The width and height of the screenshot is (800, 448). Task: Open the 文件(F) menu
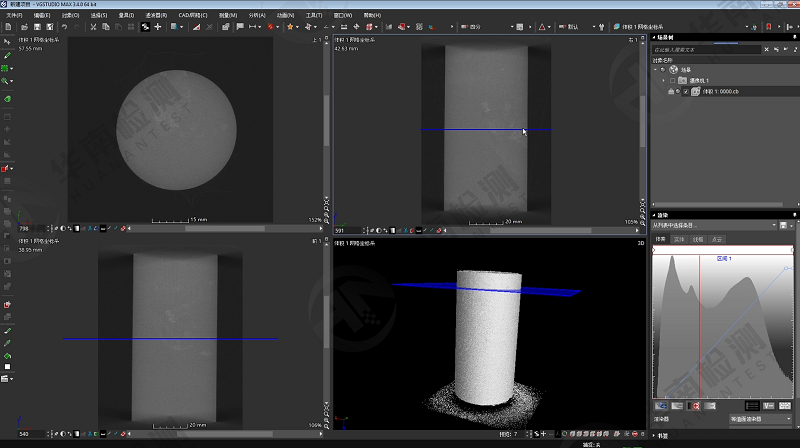(13, 16)
